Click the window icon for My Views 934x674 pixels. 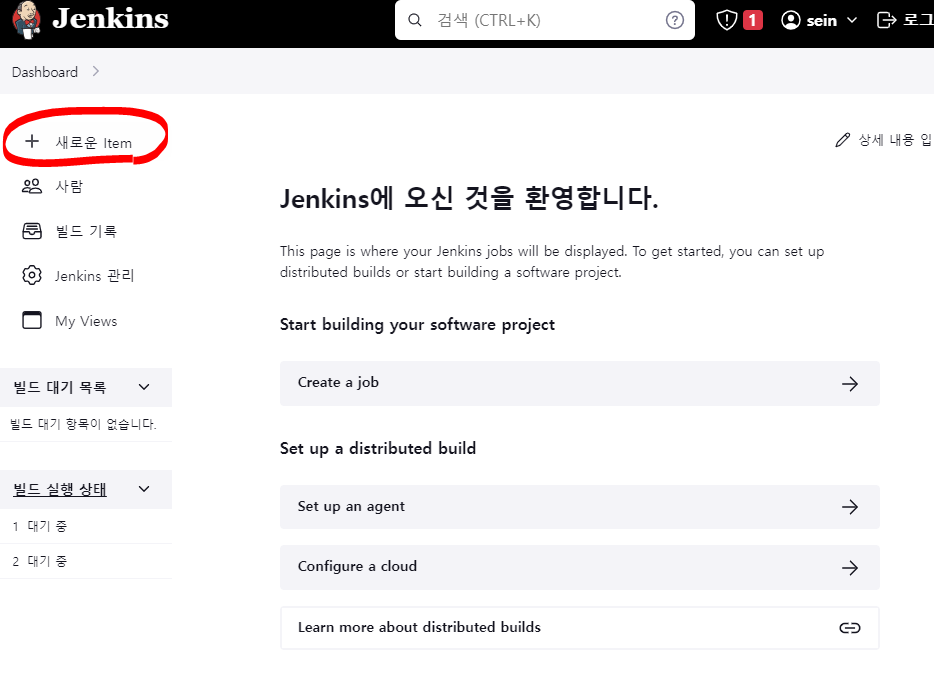(32, 320)
